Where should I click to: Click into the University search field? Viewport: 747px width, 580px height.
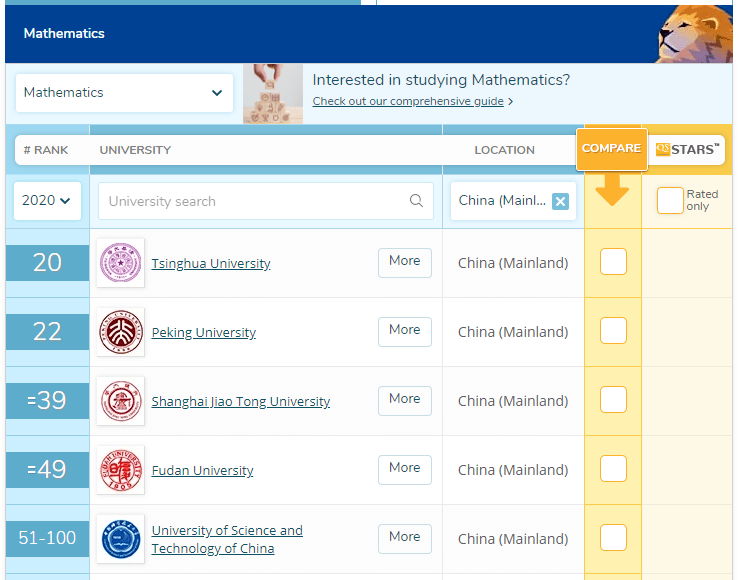click(255, 201)
